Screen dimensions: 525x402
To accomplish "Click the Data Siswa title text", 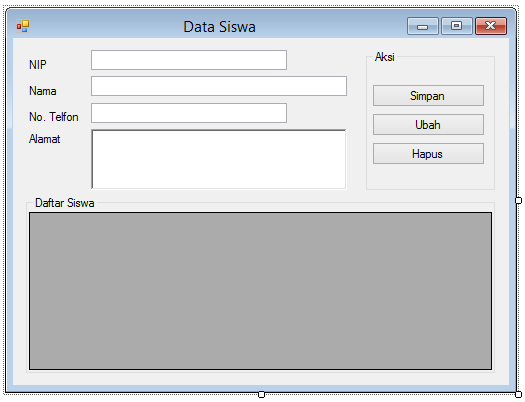I will 219,27.
